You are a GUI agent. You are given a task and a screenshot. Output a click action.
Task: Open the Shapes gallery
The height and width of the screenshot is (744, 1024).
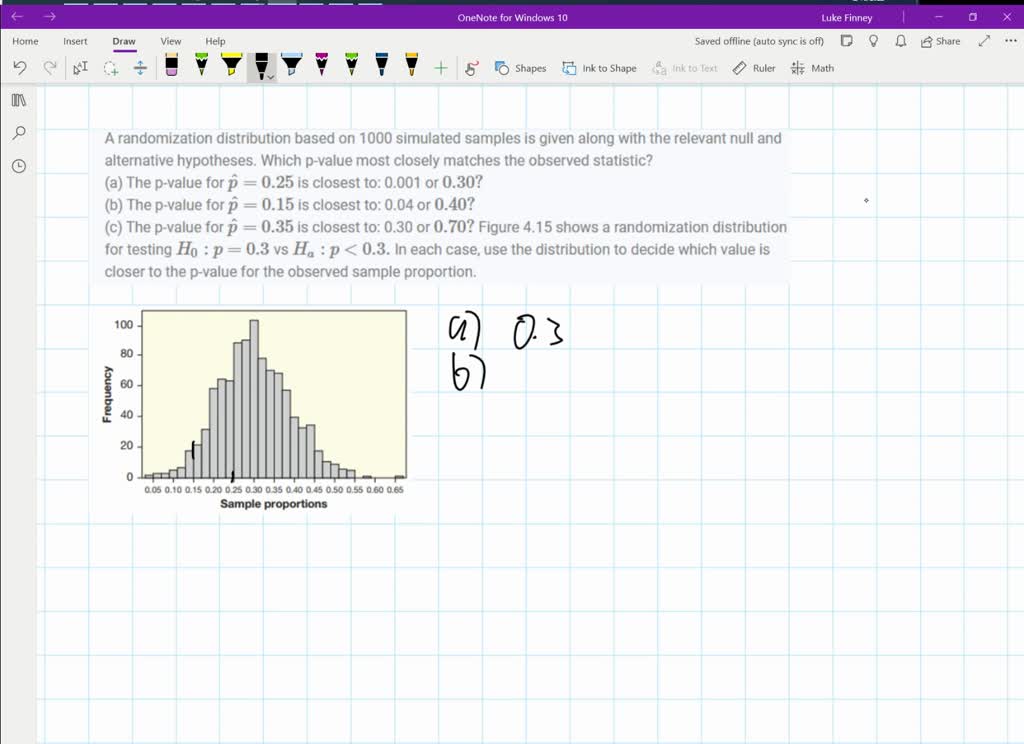(x=520, y=68)
